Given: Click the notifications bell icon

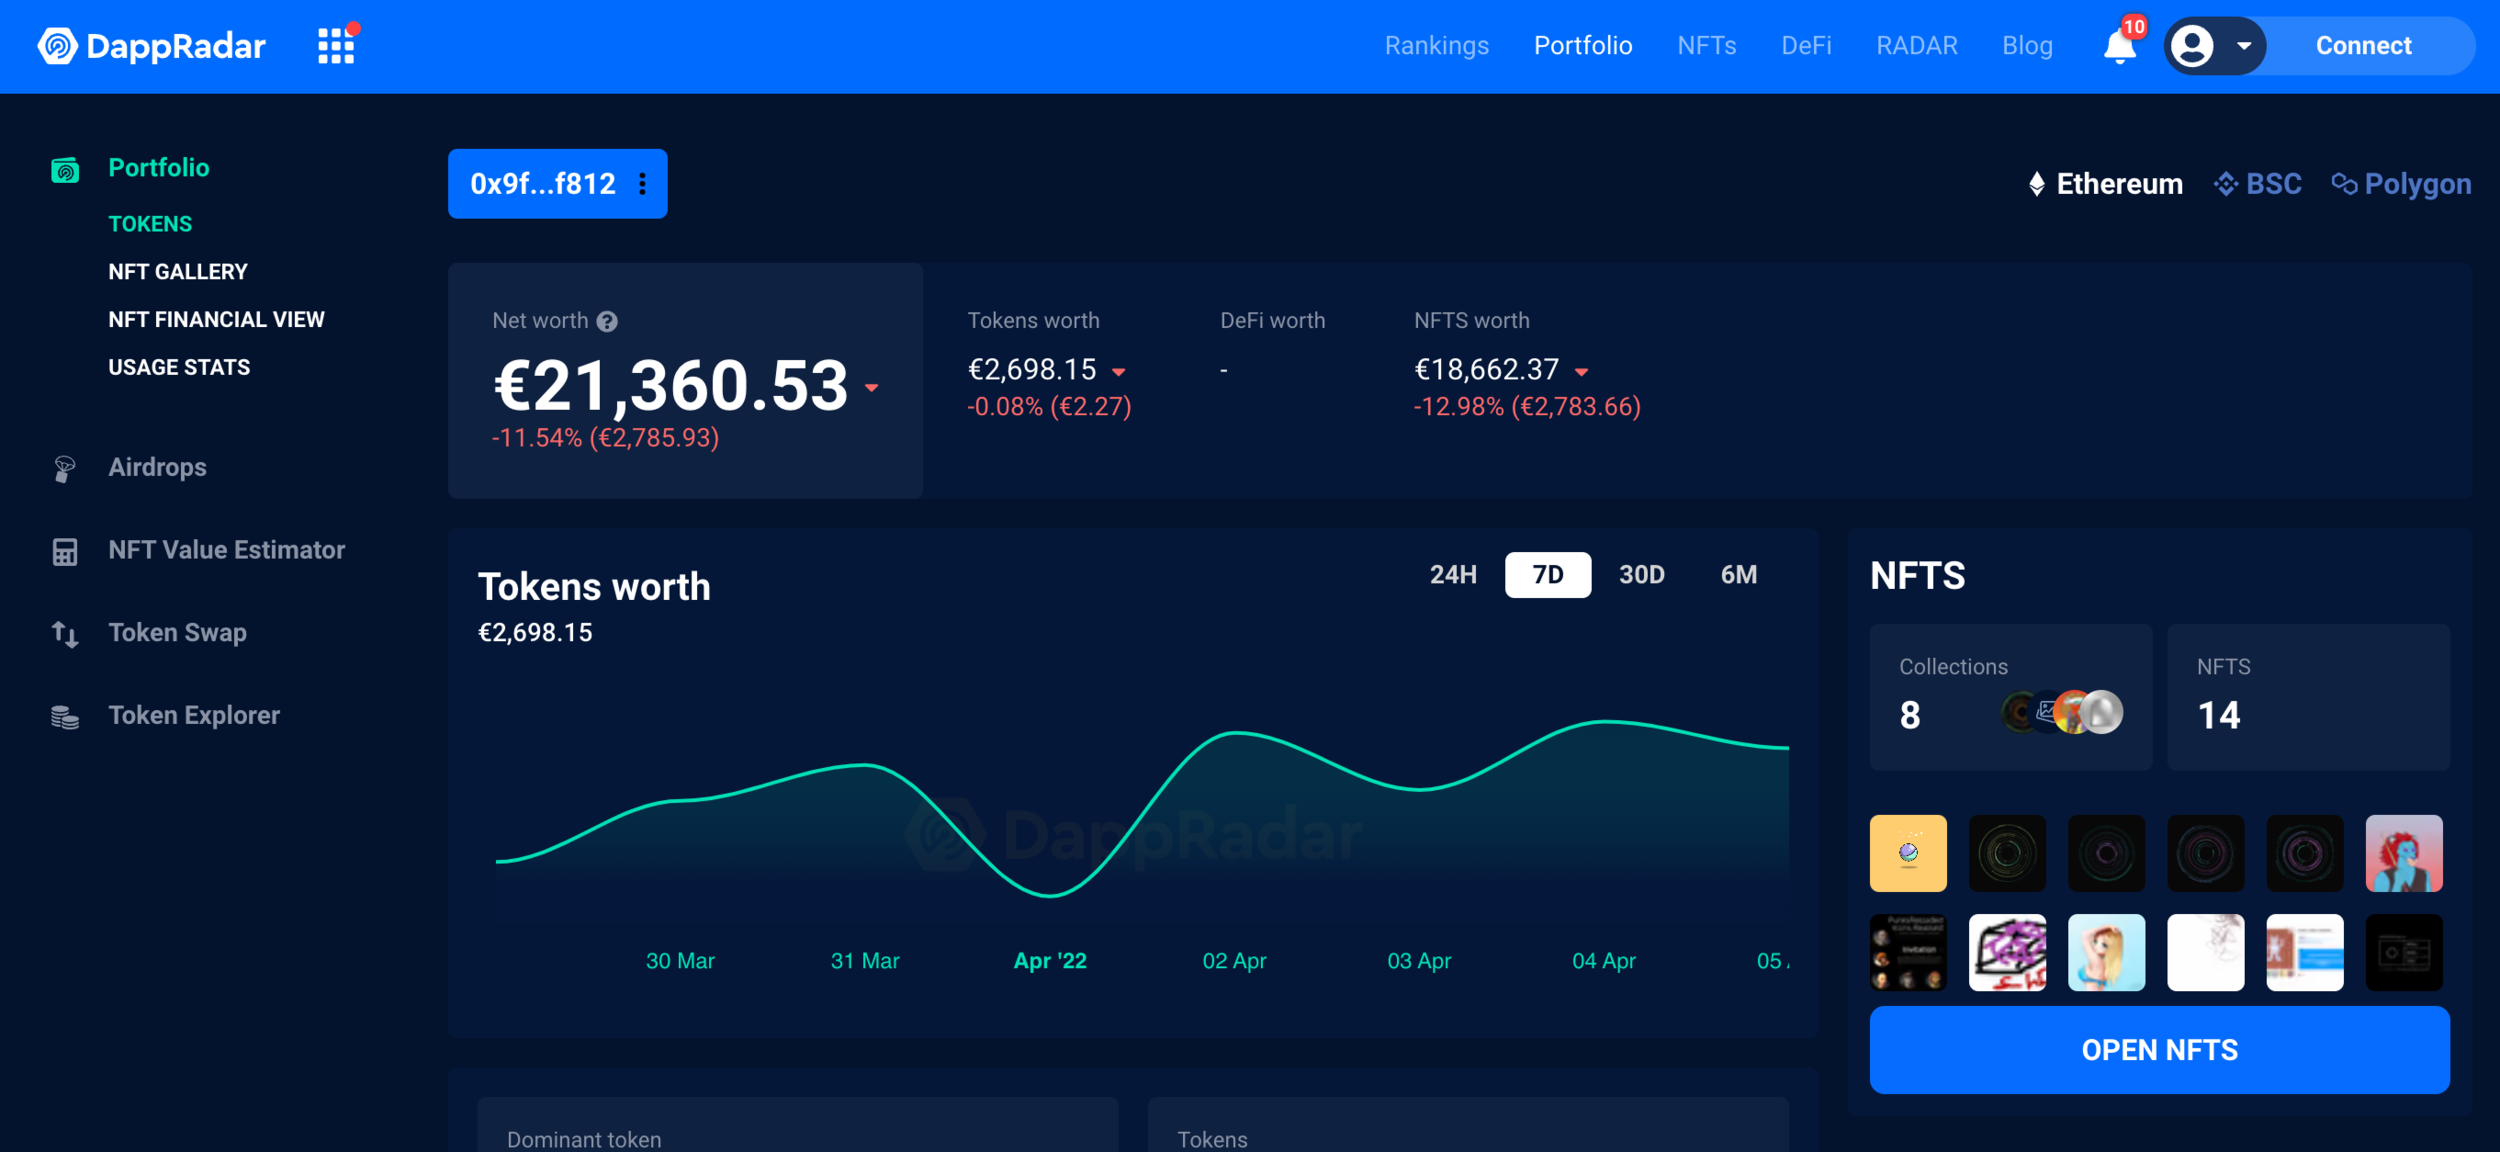Looking at the screenshot, I should [2118, 47].
